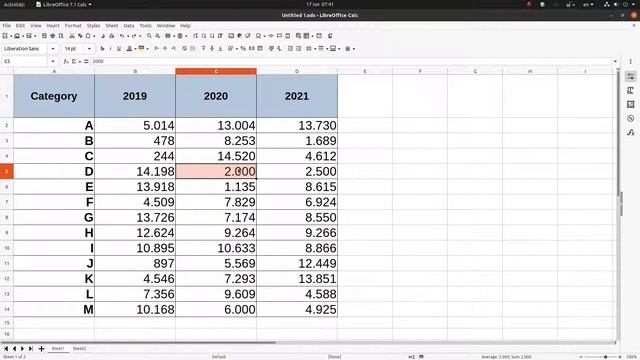The height and width of the screenshot is (360, 640).
Task: Click the Sum sigma icon
Action: pos(74,61)
